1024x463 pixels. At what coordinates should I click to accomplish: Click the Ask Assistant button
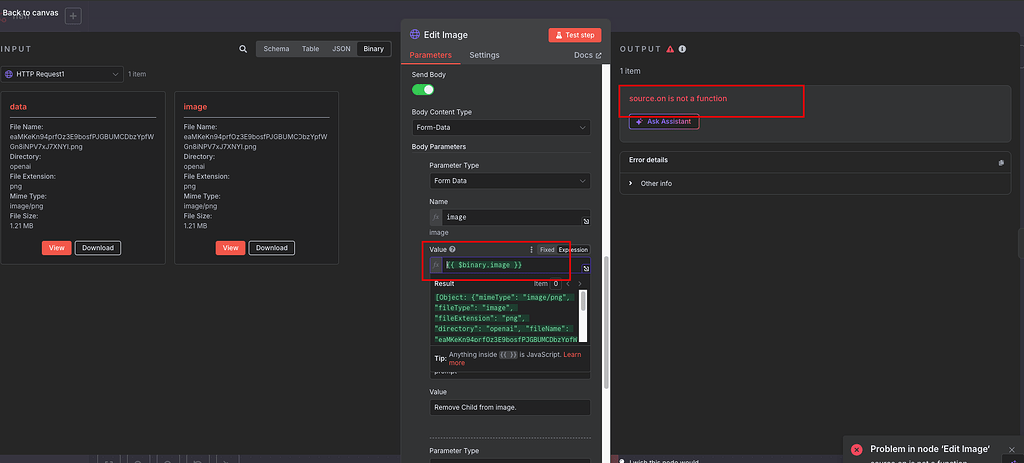pos(660,122)
